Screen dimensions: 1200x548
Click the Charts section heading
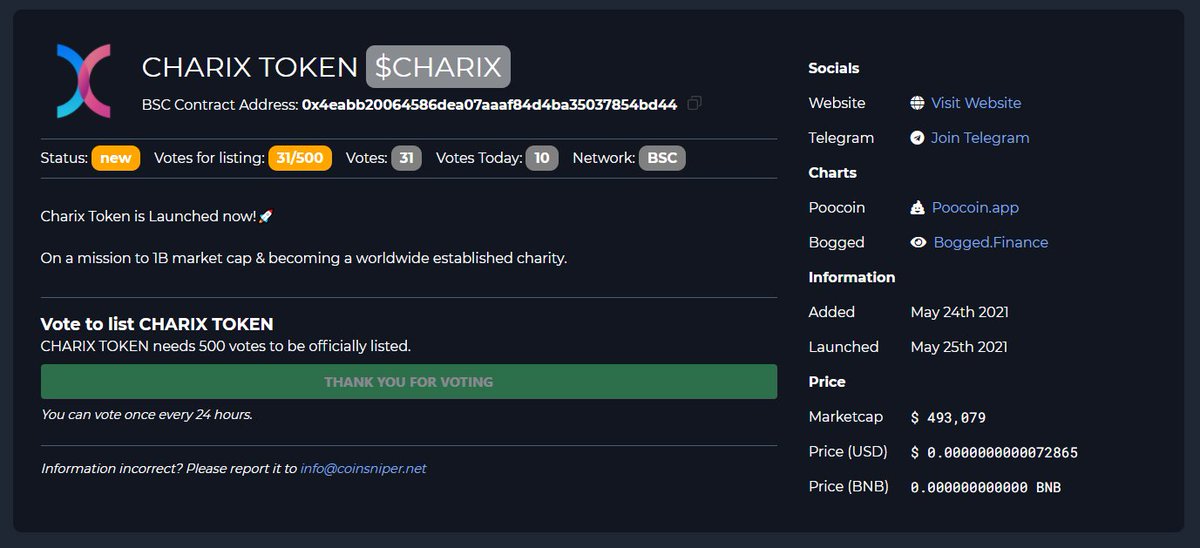point(833,173)
